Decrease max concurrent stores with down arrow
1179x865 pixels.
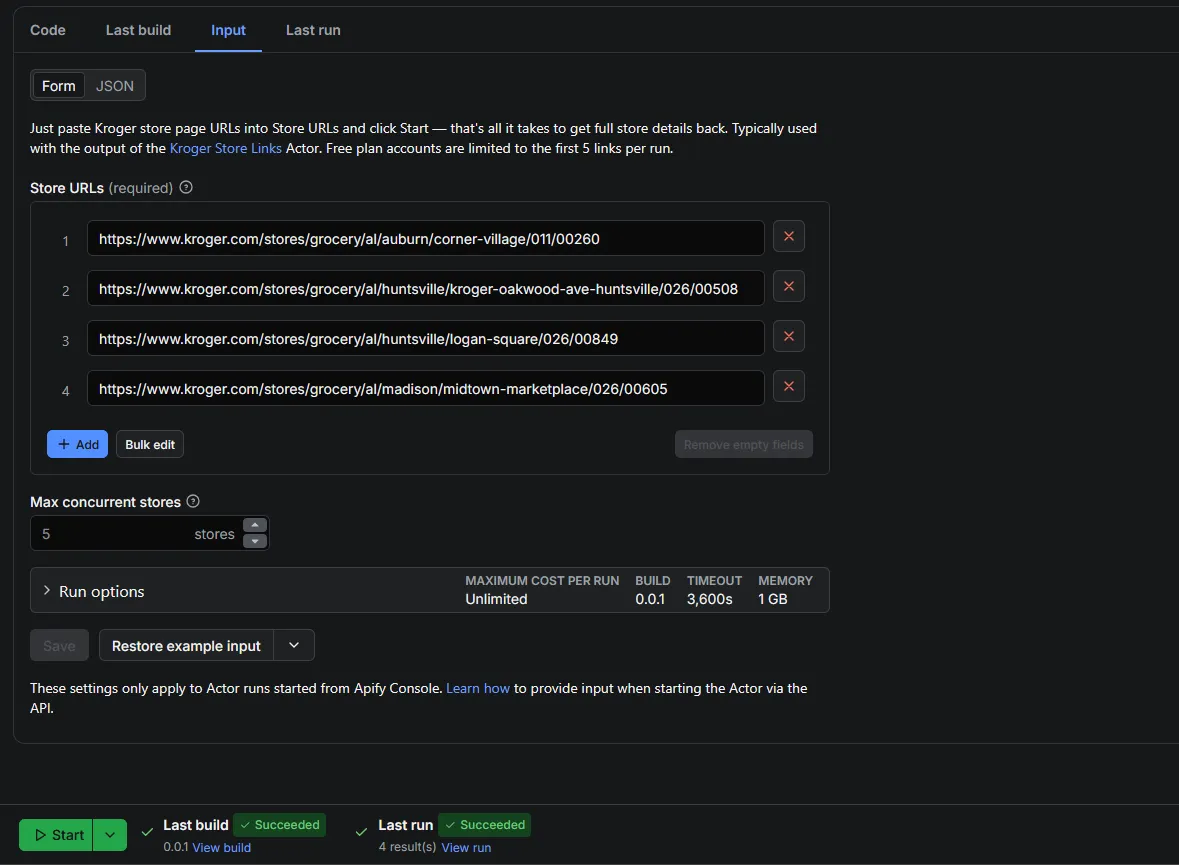[x=255, y=541]
